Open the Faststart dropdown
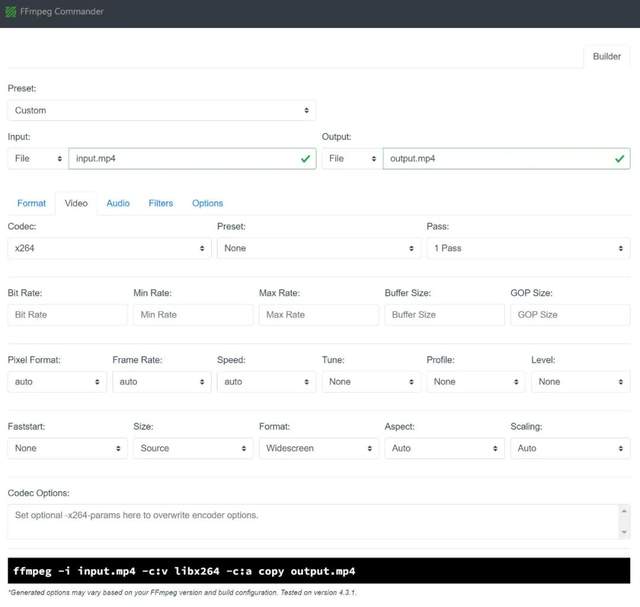Image resolution: width=640 pixels, height=607 pixels. (67, 448)
